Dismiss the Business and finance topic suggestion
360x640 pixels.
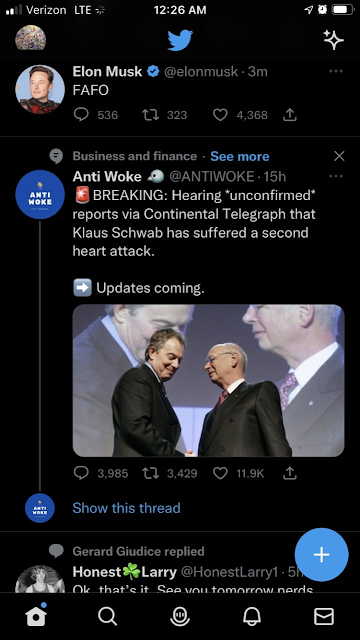click(339, 156)
